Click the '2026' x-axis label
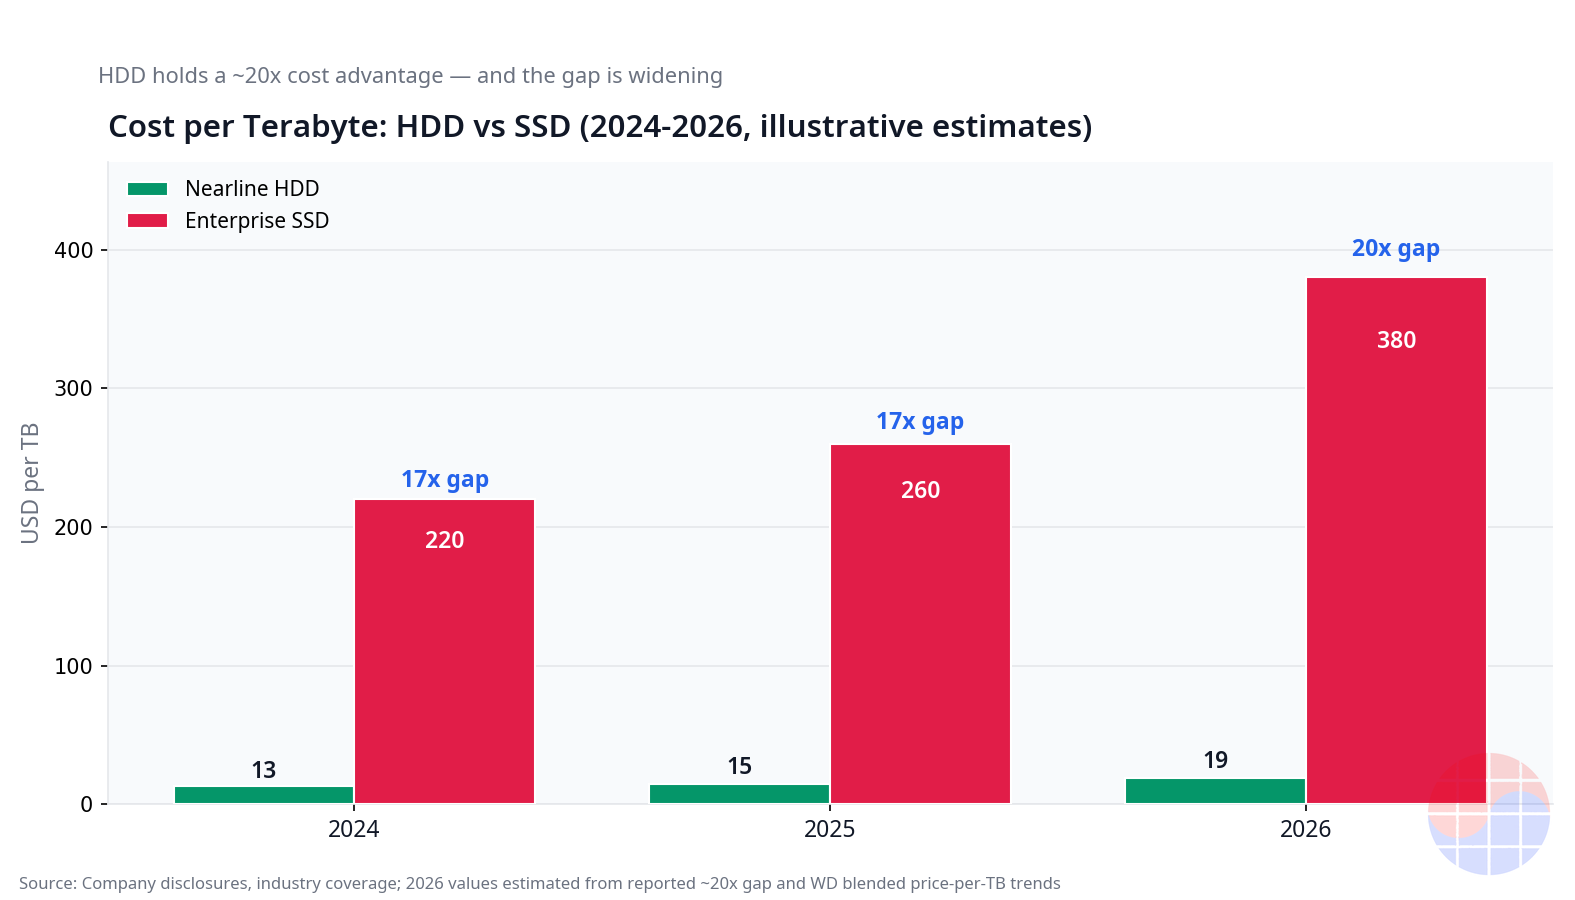The width and height of the screenshot is (1575, 900). click(x=1306, y=829)
